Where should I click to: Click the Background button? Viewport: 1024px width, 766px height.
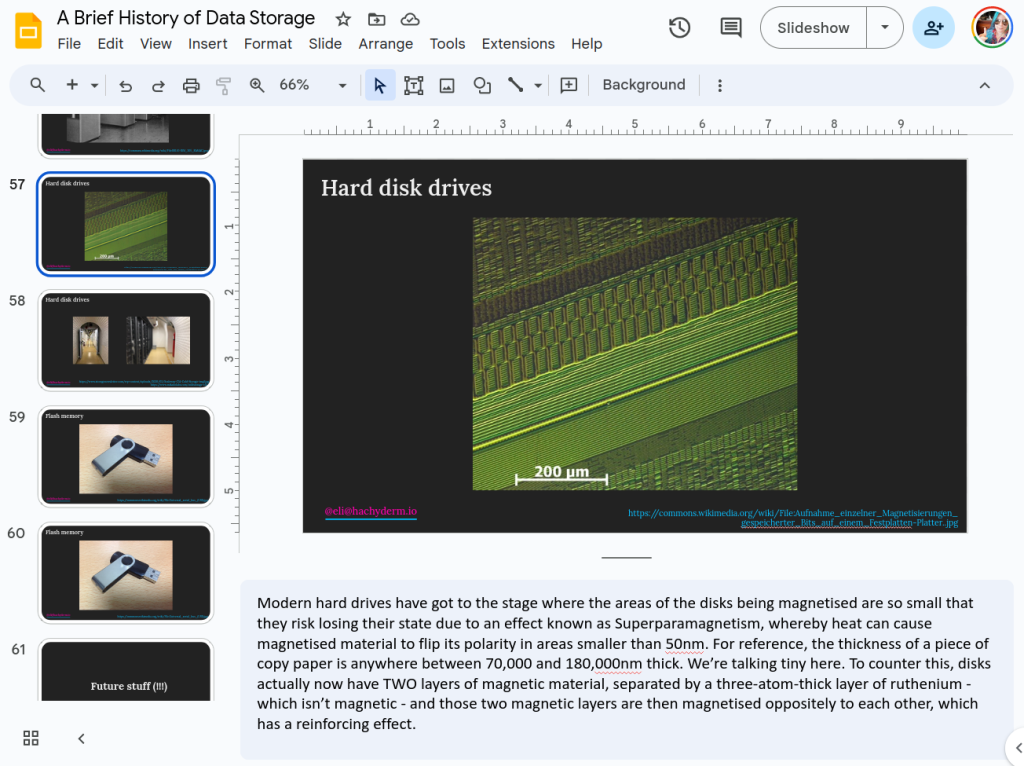pyautogui.click(x=643, y=85)
